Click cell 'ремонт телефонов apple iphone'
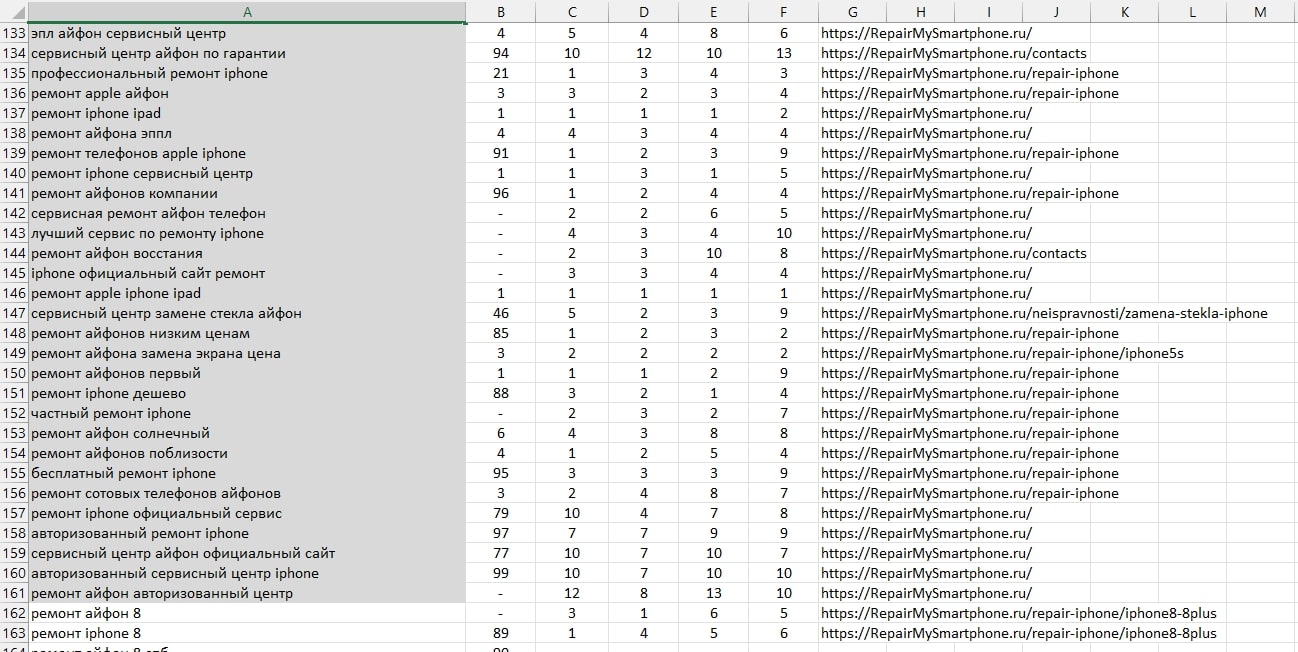This screenshot has height=652, width=1298. tap(247, 153)
